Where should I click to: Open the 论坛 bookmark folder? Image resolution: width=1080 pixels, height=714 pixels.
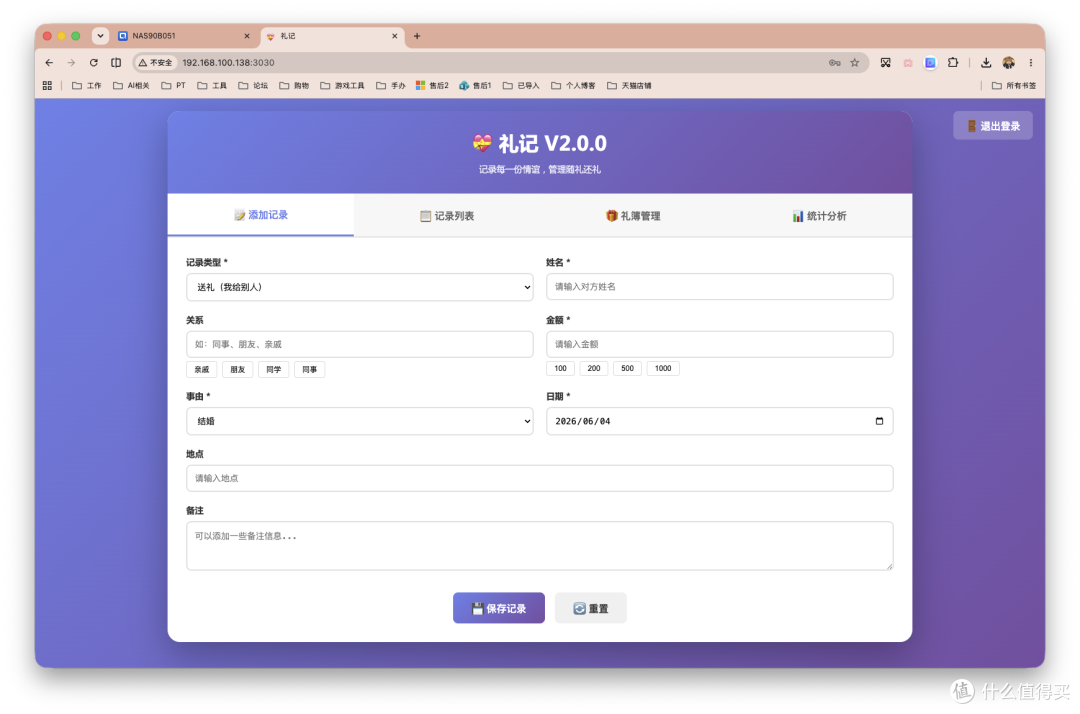click(253, 85)
